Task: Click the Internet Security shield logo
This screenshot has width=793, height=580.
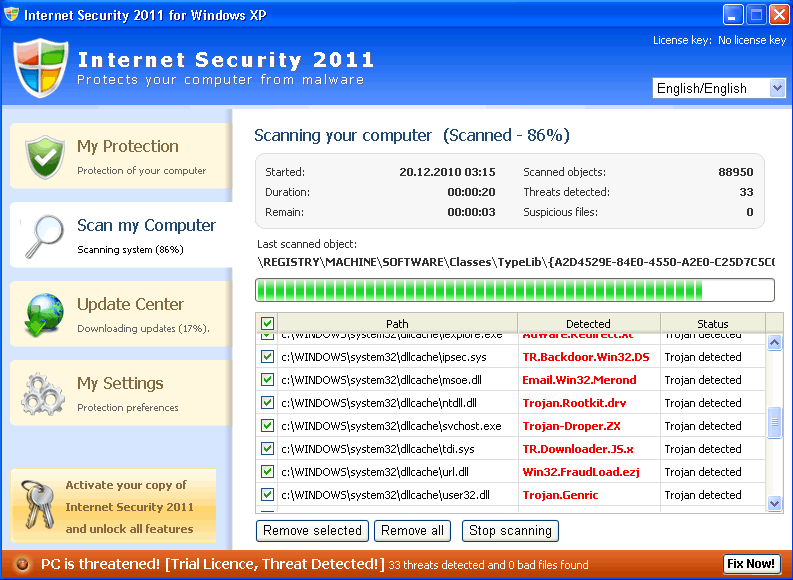Action: pos(40,68)
